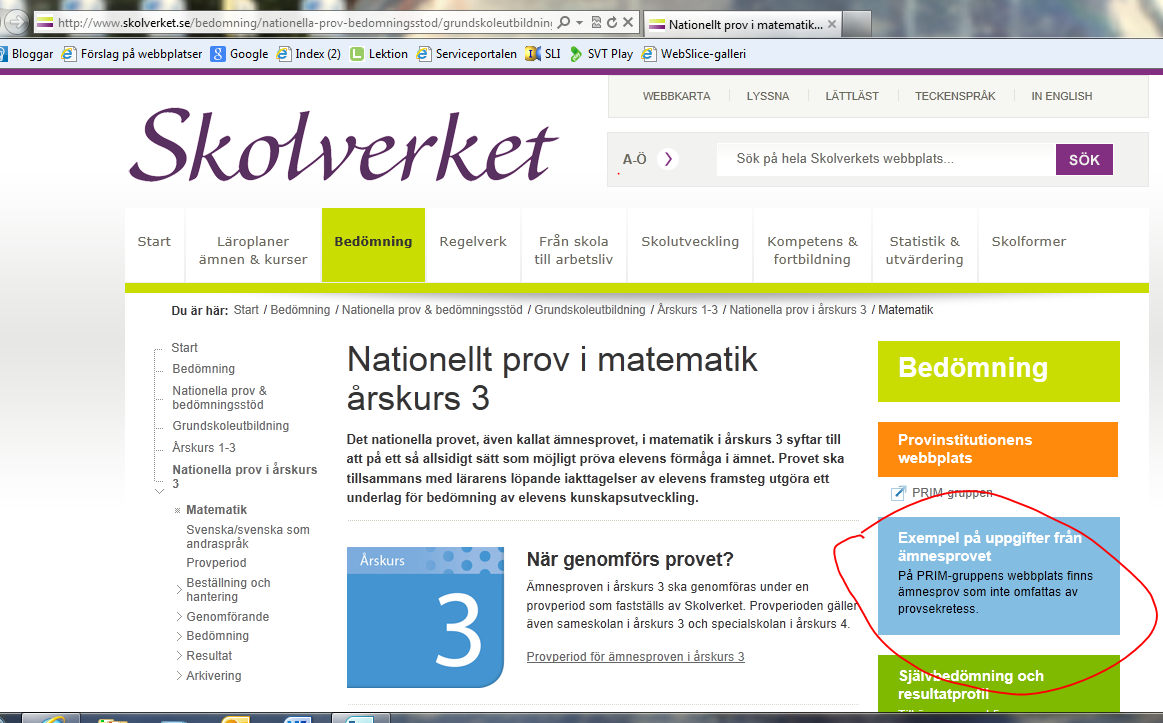Switch to the IN ENGLISH version
The height and width of the screenshot is (723, 1163).
(x=1062, y=96)
